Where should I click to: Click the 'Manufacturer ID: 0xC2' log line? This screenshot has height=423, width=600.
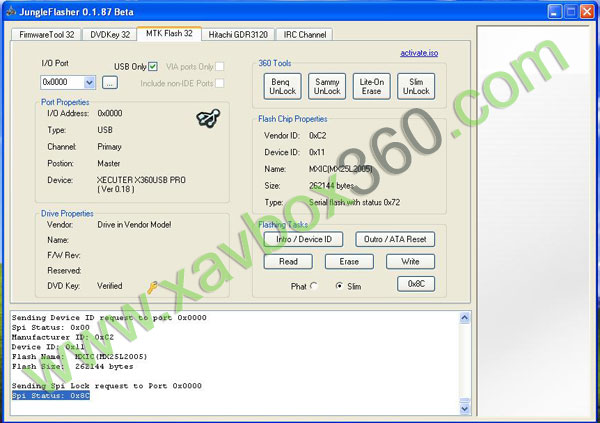tap(62, 337)
